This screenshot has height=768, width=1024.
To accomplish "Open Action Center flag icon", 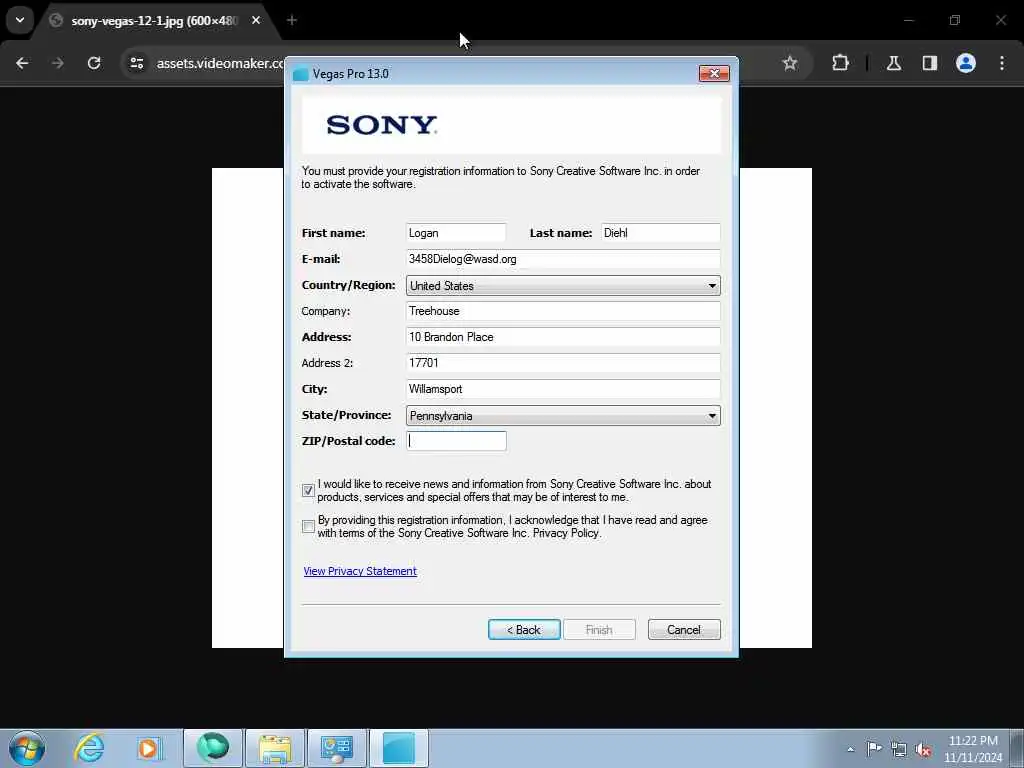I will (x=874, y=748).
